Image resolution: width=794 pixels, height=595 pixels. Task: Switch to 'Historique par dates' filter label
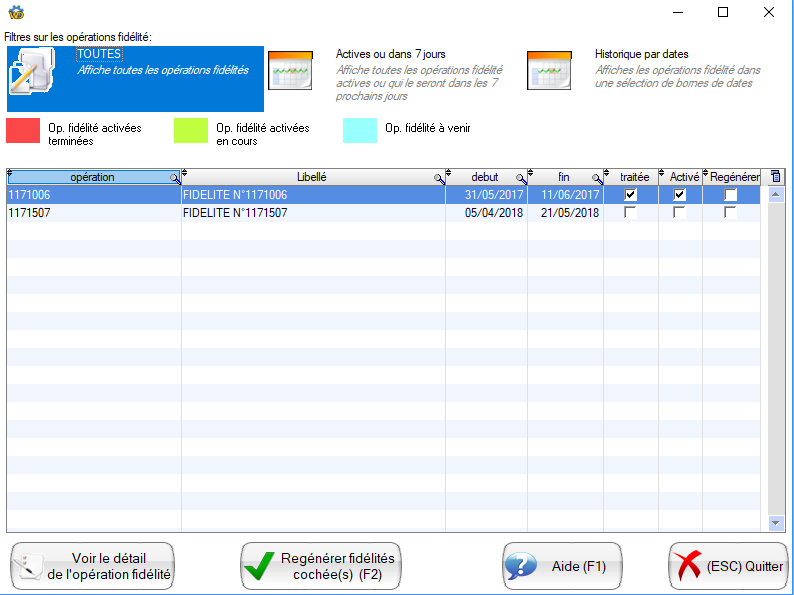click(641, 54)
